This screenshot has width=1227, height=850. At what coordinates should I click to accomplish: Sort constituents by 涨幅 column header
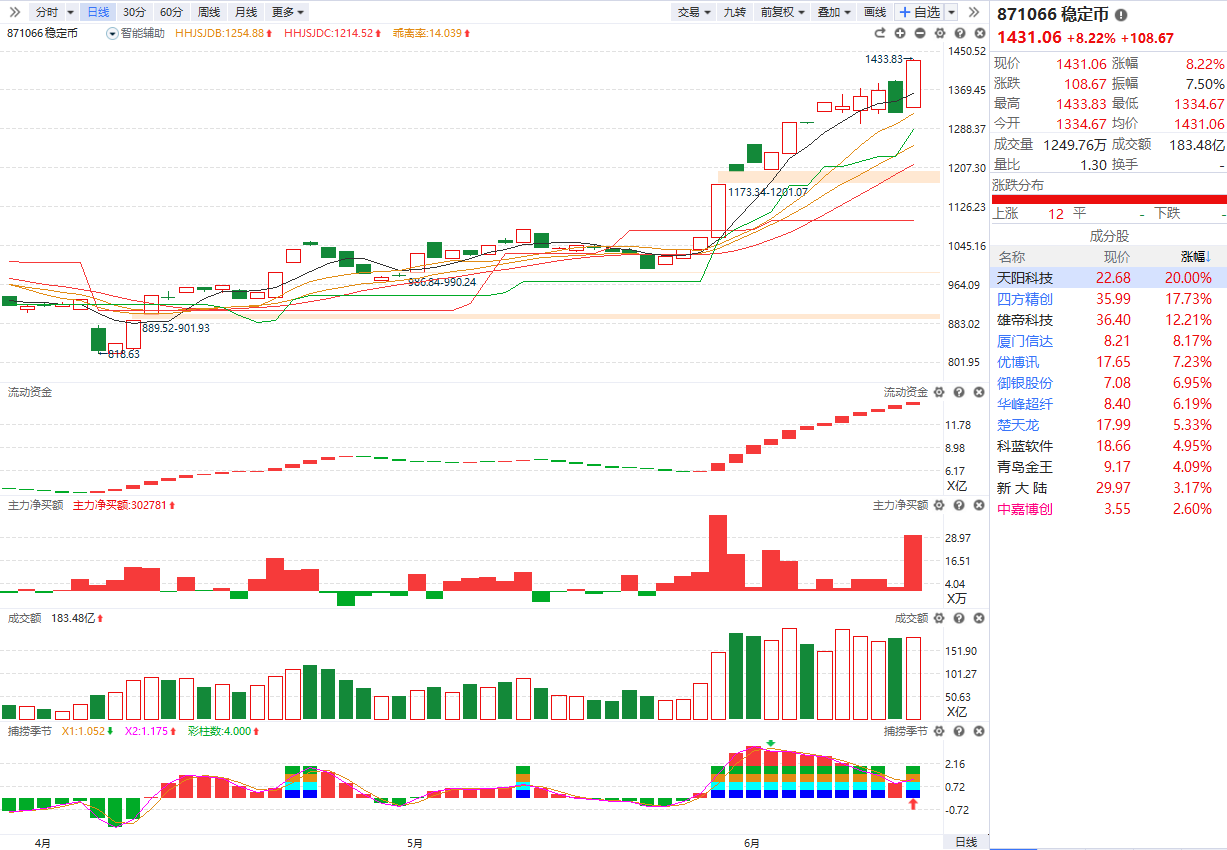tap(1195, 257)
